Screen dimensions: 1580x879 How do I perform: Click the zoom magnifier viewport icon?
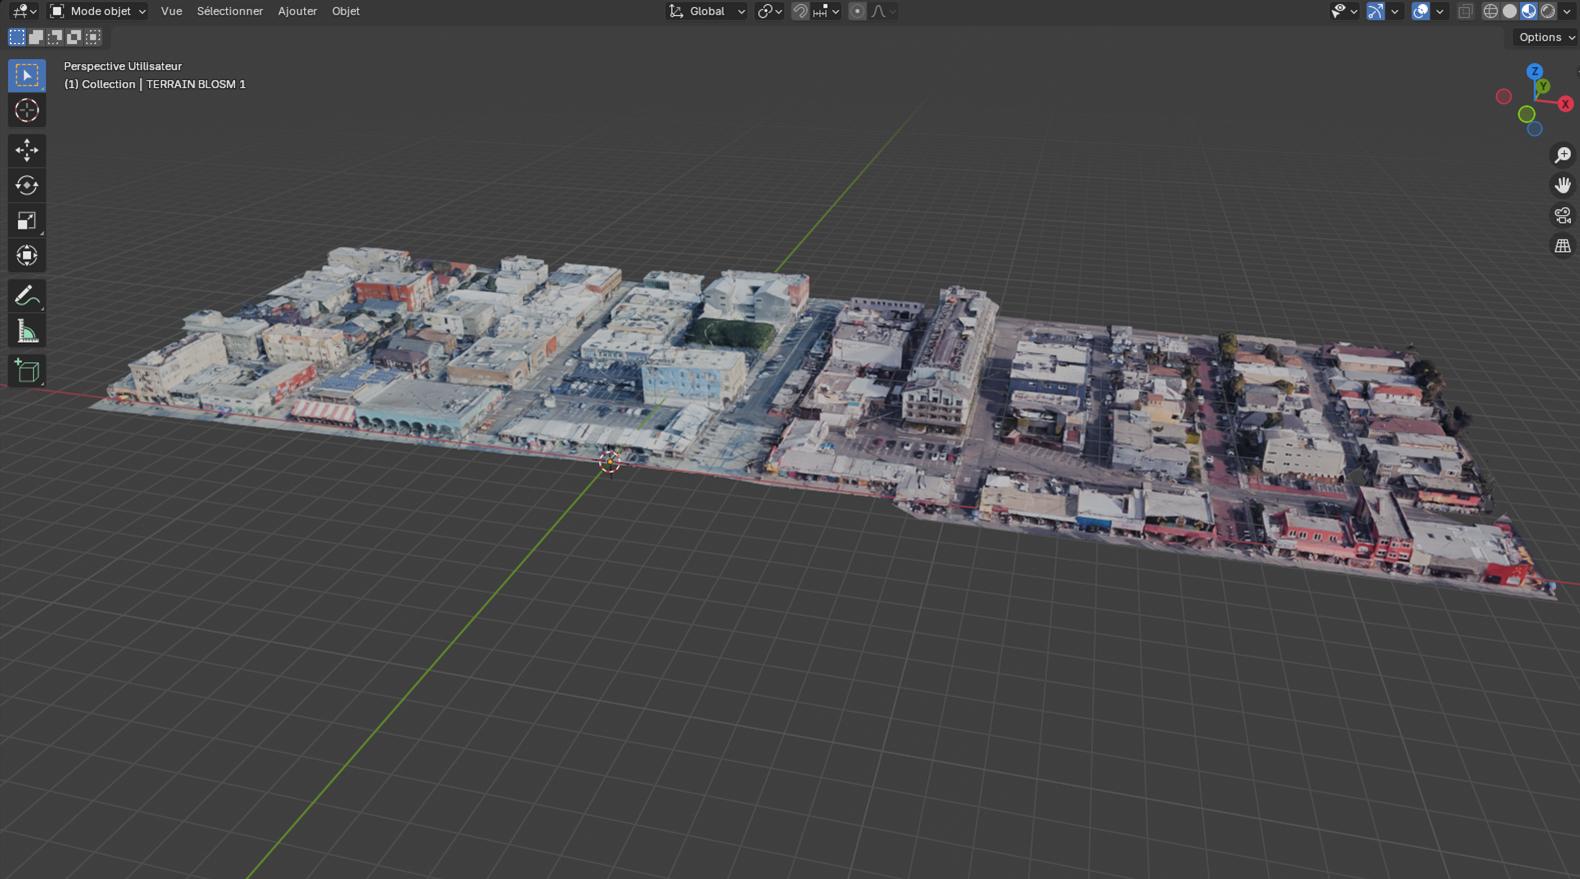pyautogui.click(x=1562, y=155)
